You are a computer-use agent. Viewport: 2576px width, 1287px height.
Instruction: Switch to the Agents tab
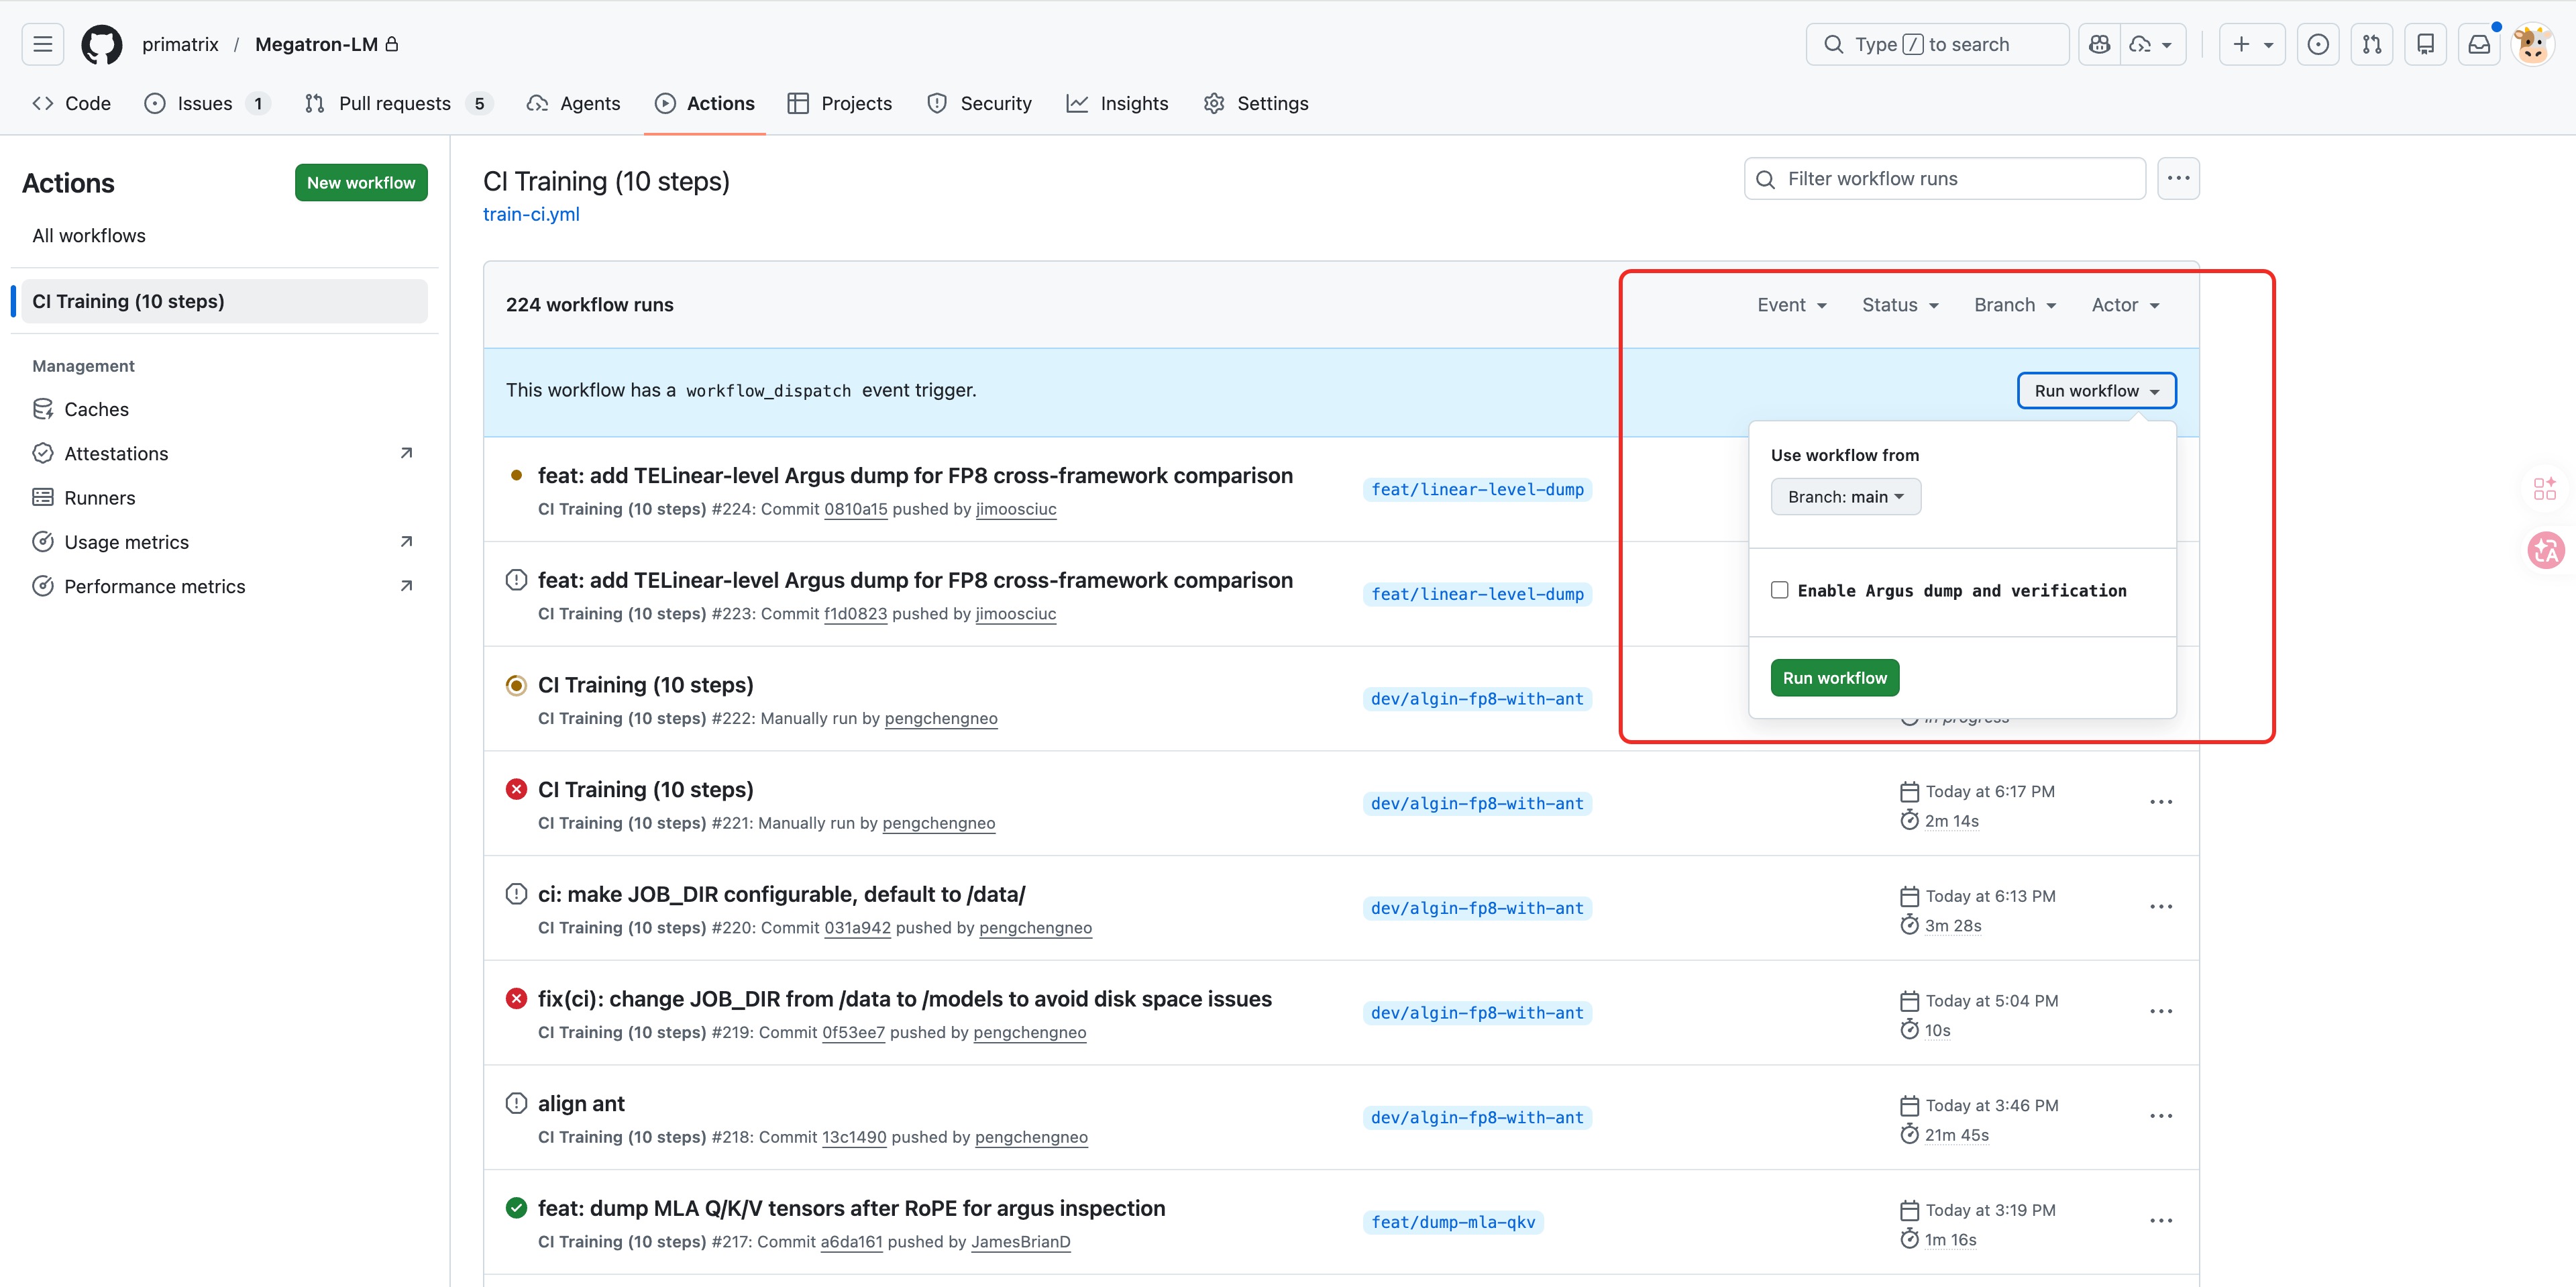pyautogui.click(x=573, y=103)
